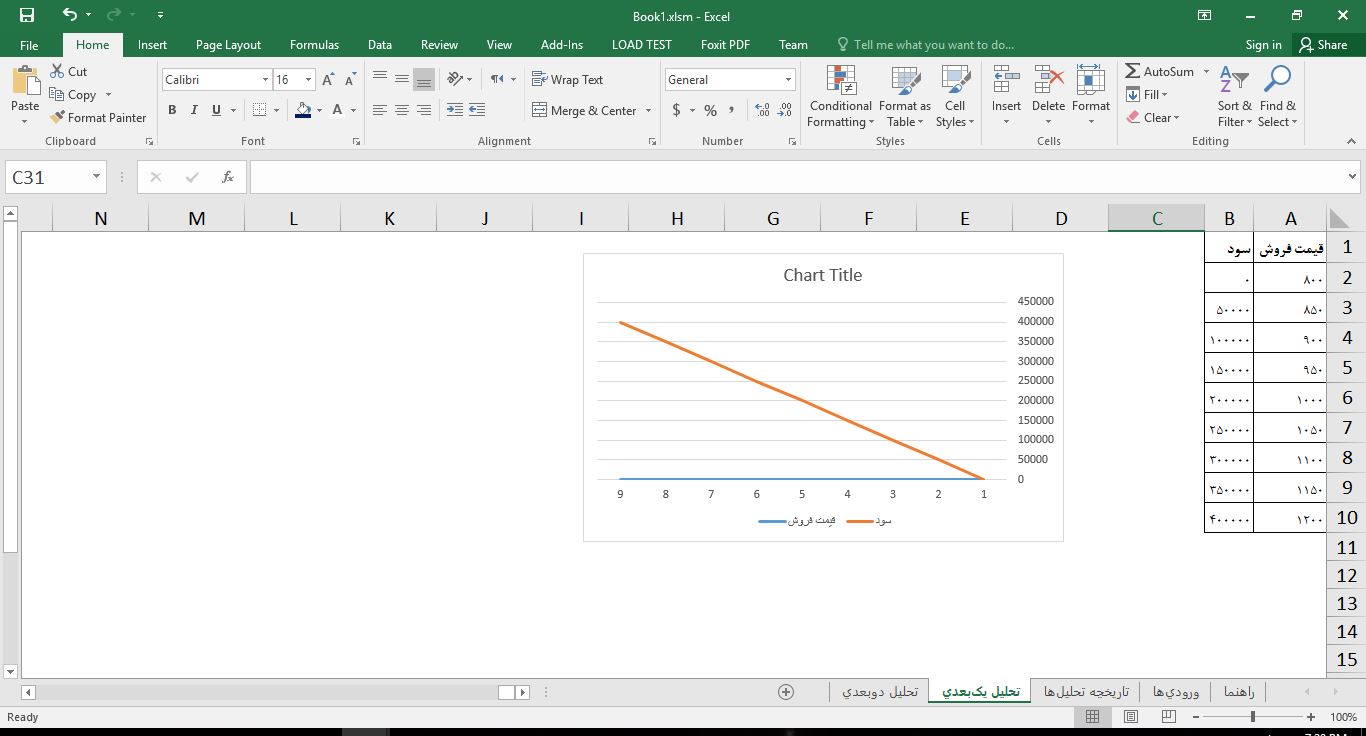The height and width of the screenshot is (736, 1366).
Task: Toggle underline formatting
Action: tap(216, 110)
